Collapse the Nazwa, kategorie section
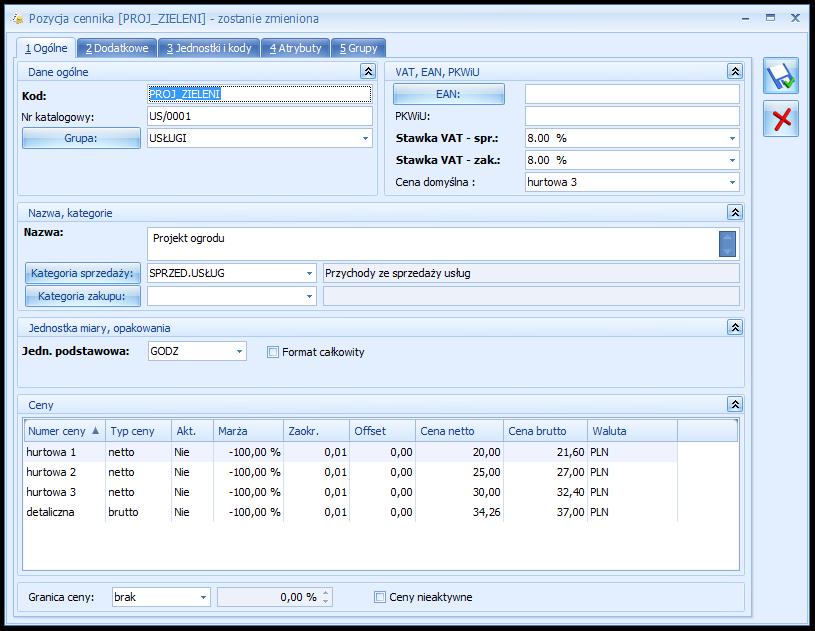The image size is (815, 631). pyautogui.click(x=735, y=212)
